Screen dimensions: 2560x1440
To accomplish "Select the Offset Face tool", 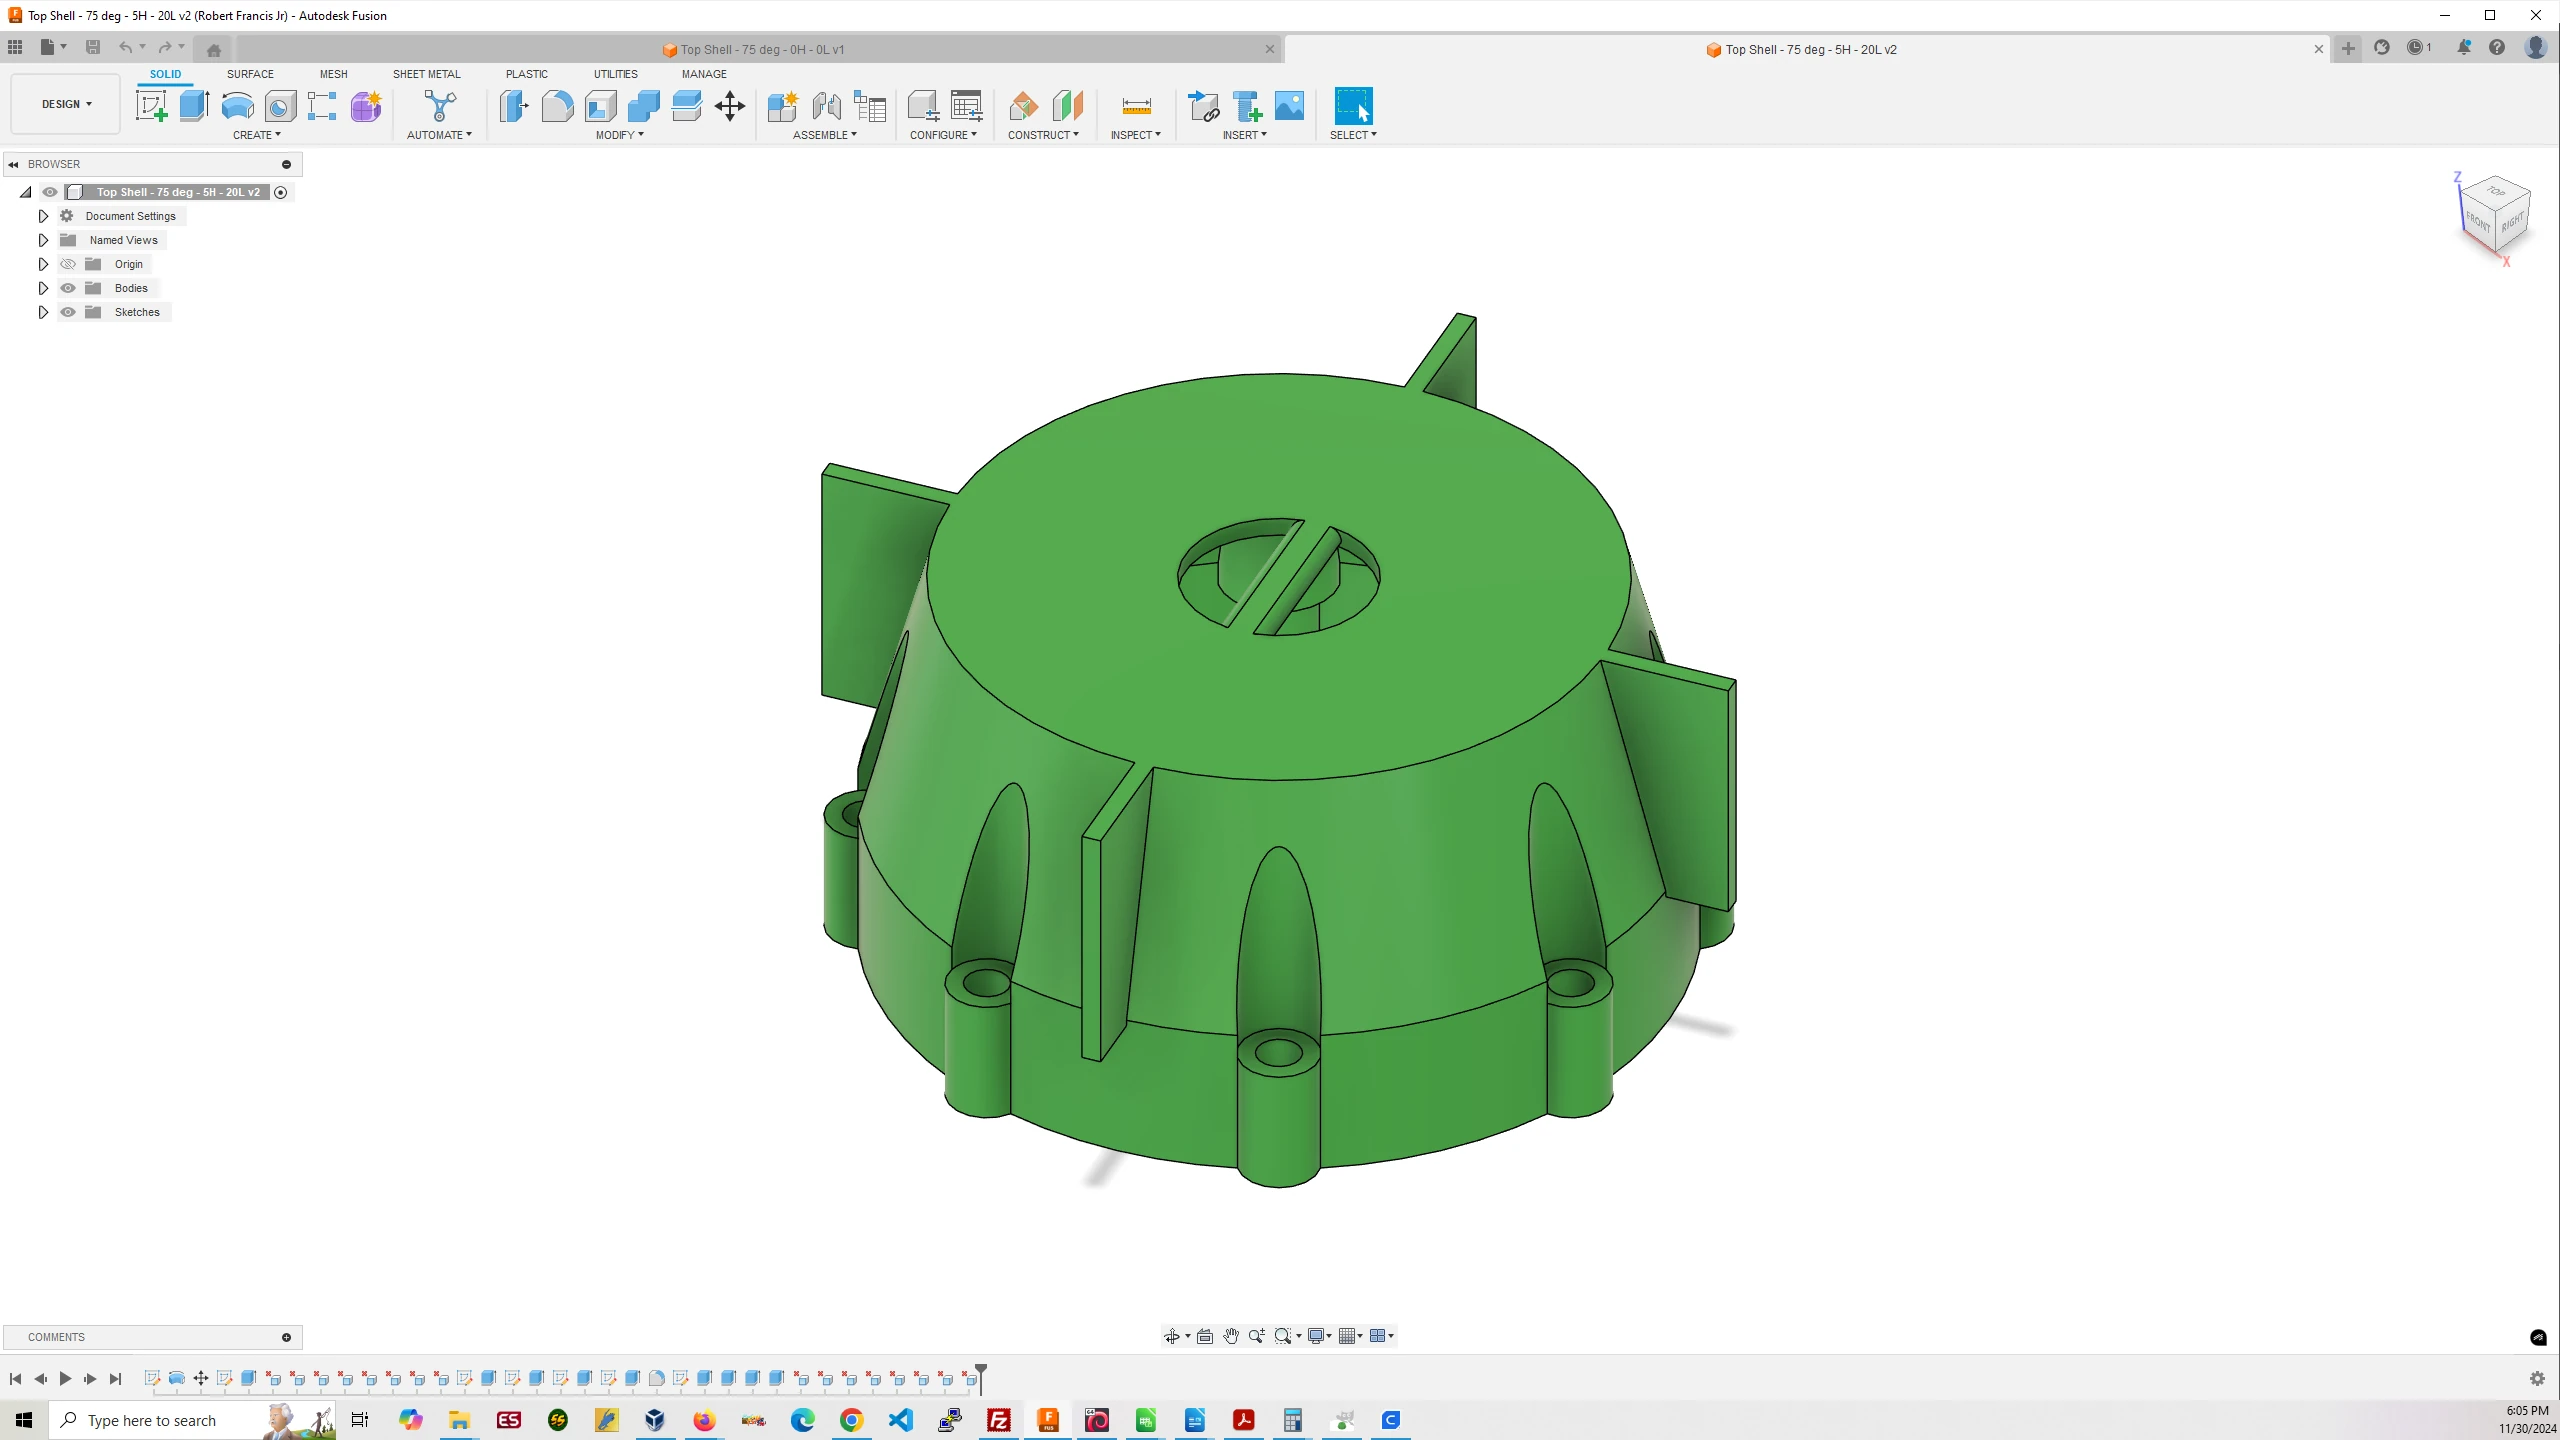I will 687,106.
